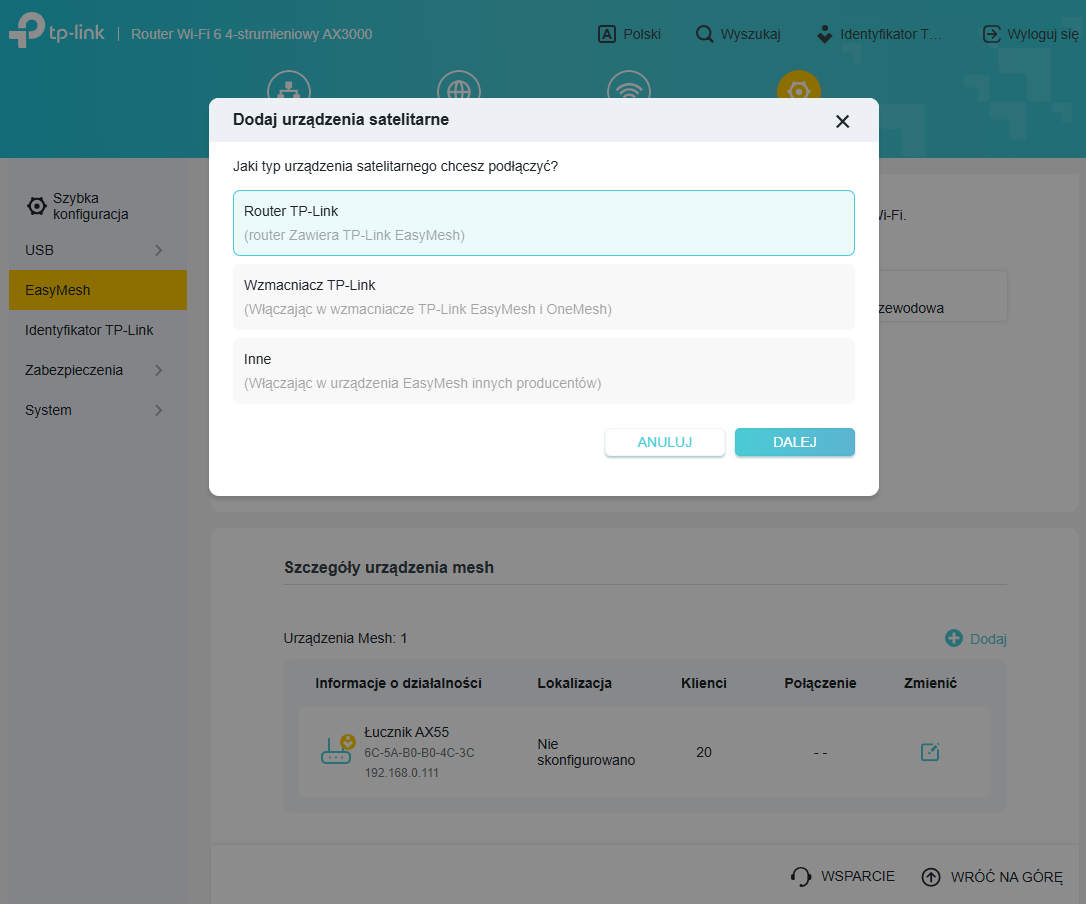Click the Połączenie column header
Image resolution: width=1086 pixels, height=904 pixels.
pyautogui.click(x=820, y=684)
